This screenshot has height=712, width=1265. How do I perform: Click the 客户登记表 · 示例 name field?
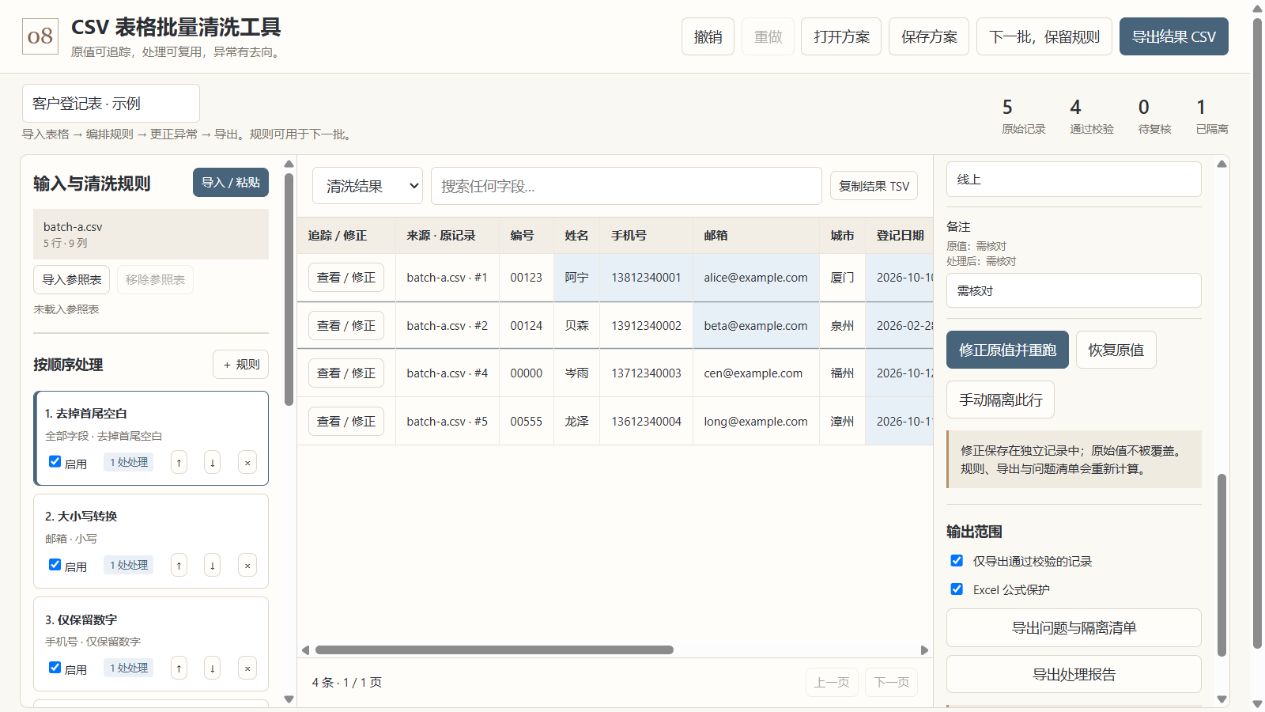[111, 104]
